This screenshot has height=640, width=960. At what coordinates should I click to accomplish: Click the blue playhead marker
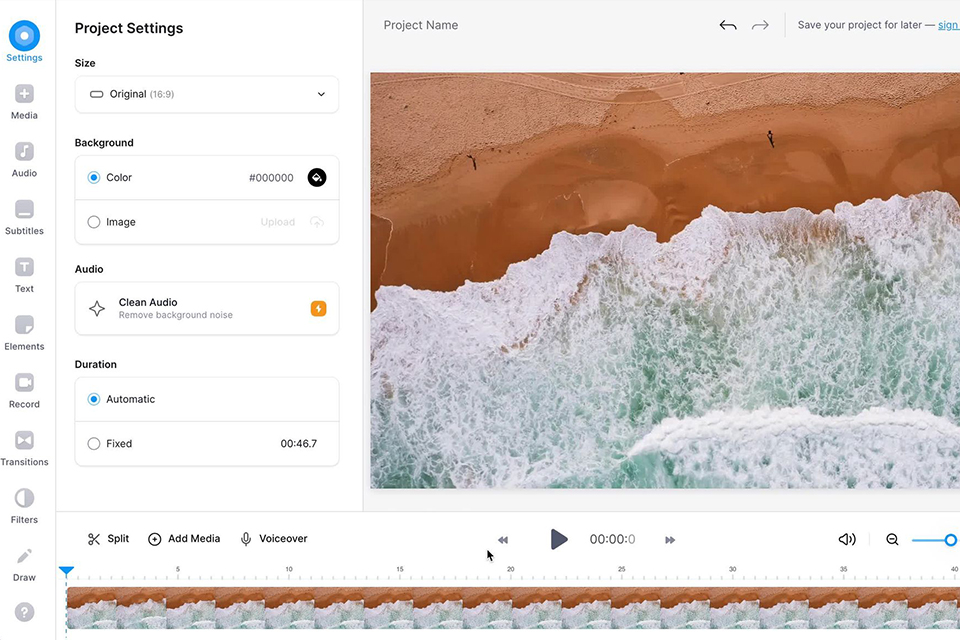coord(66,571)
